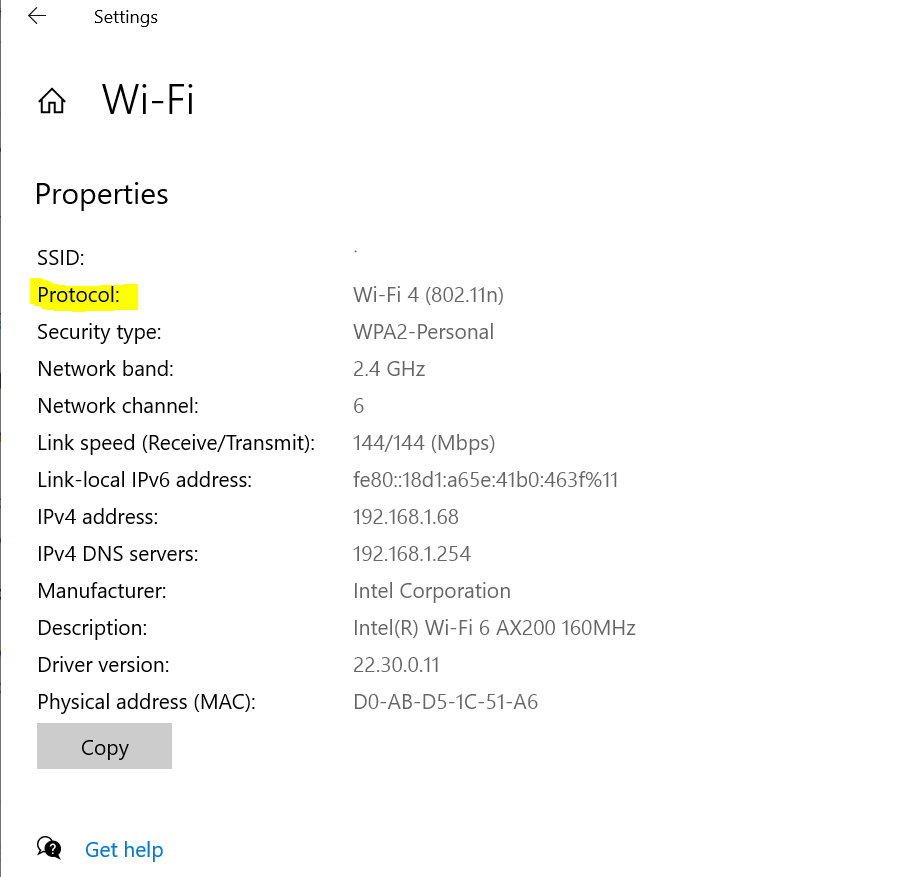Open Settings home via house icon
901x877 pixels.
(52, 101)
